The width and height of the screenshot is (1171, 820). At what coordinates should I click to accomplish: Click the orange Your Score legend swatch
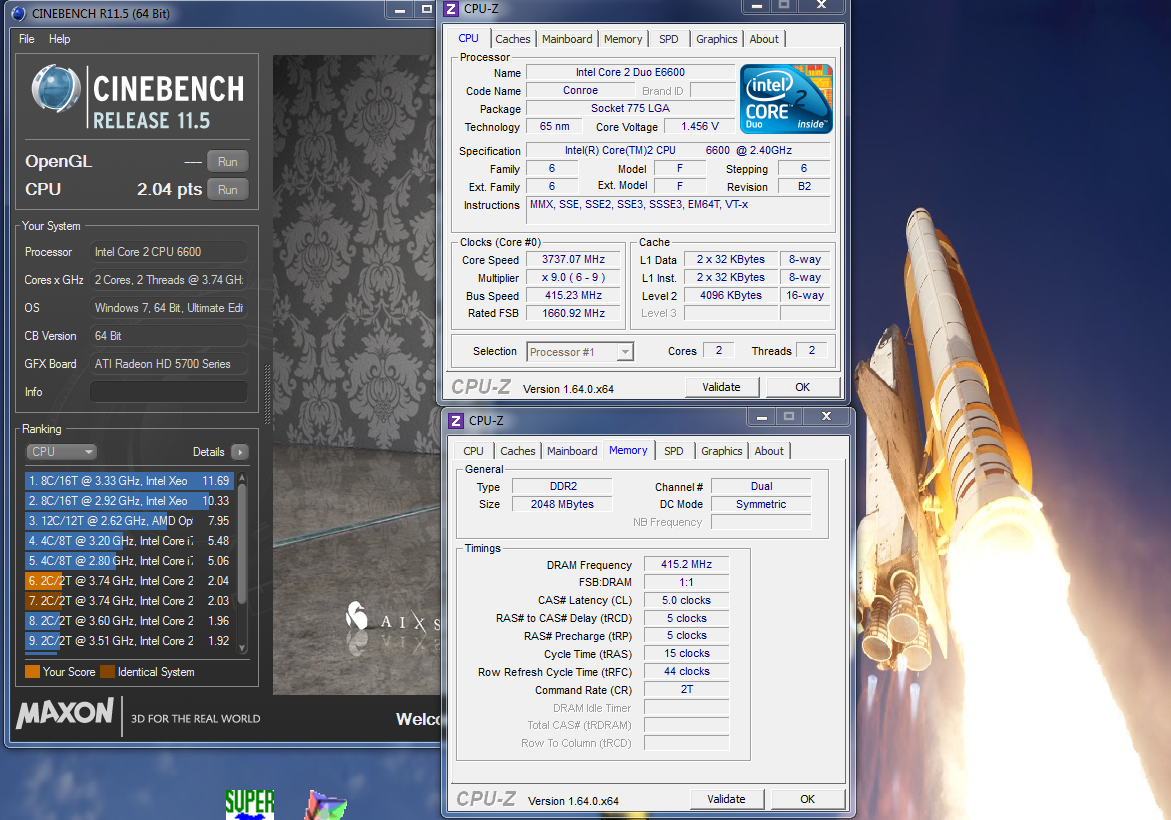click(x=32, y=671)
